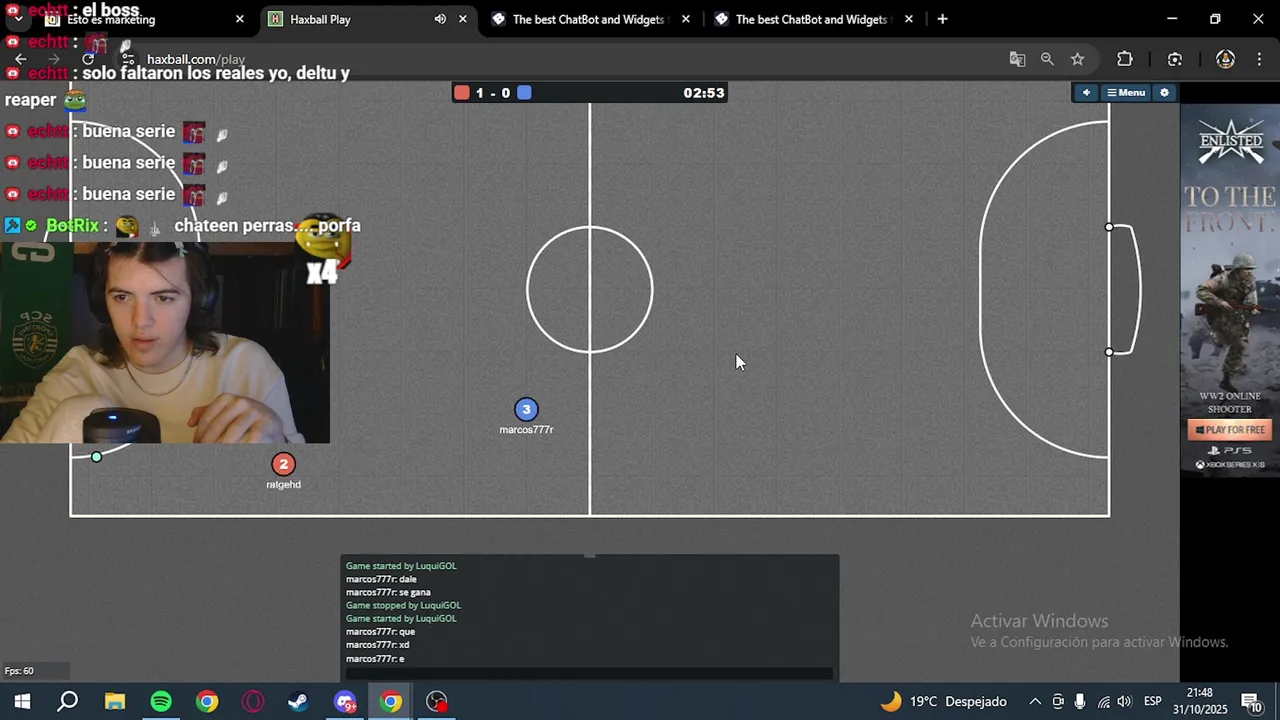Viewport: 1280px width, 720px height.
Task: Open Steam from the taskbar
Action: (x=298, y=702)
